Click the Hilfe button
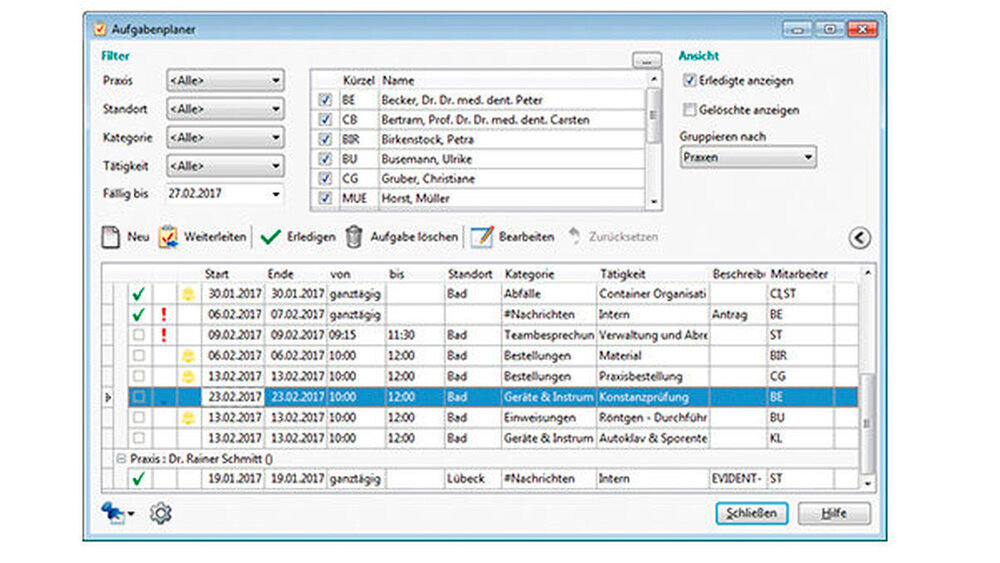 [x=833, y=513]
